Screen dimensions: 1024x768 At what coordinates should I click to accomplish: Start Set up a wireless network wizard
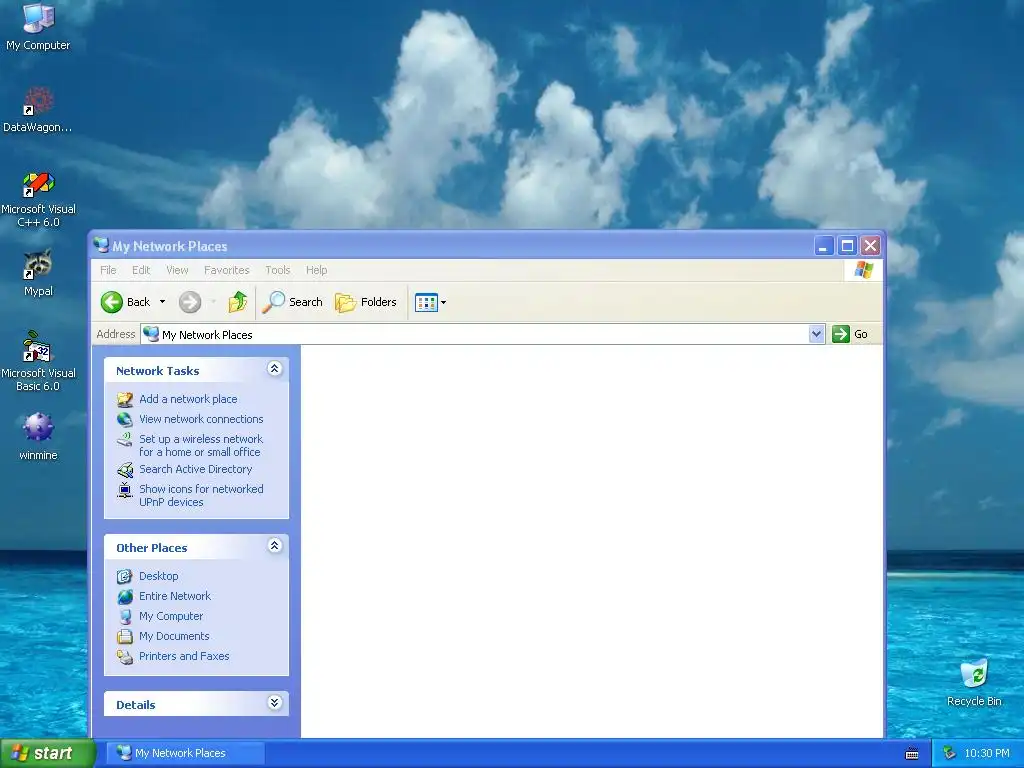point(201,445)
